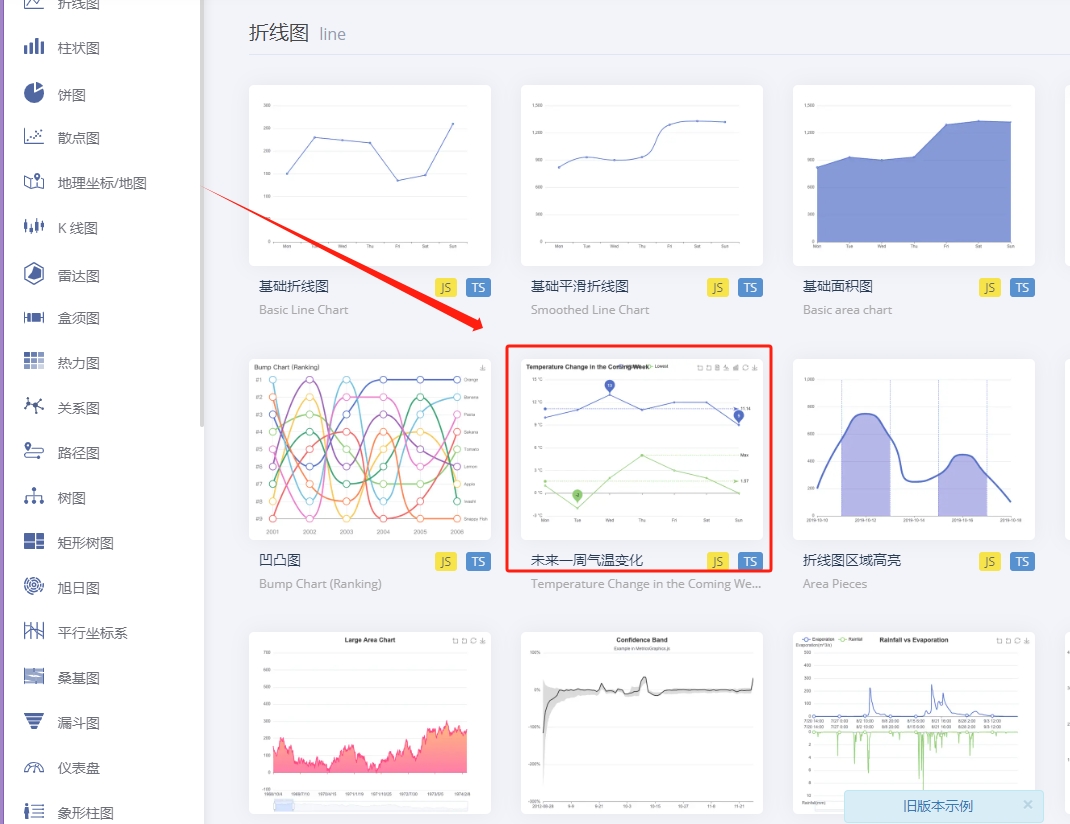Click the gauge (仪表盘) icon
This screenshot has width=1070, height=824.
point(34,767)
